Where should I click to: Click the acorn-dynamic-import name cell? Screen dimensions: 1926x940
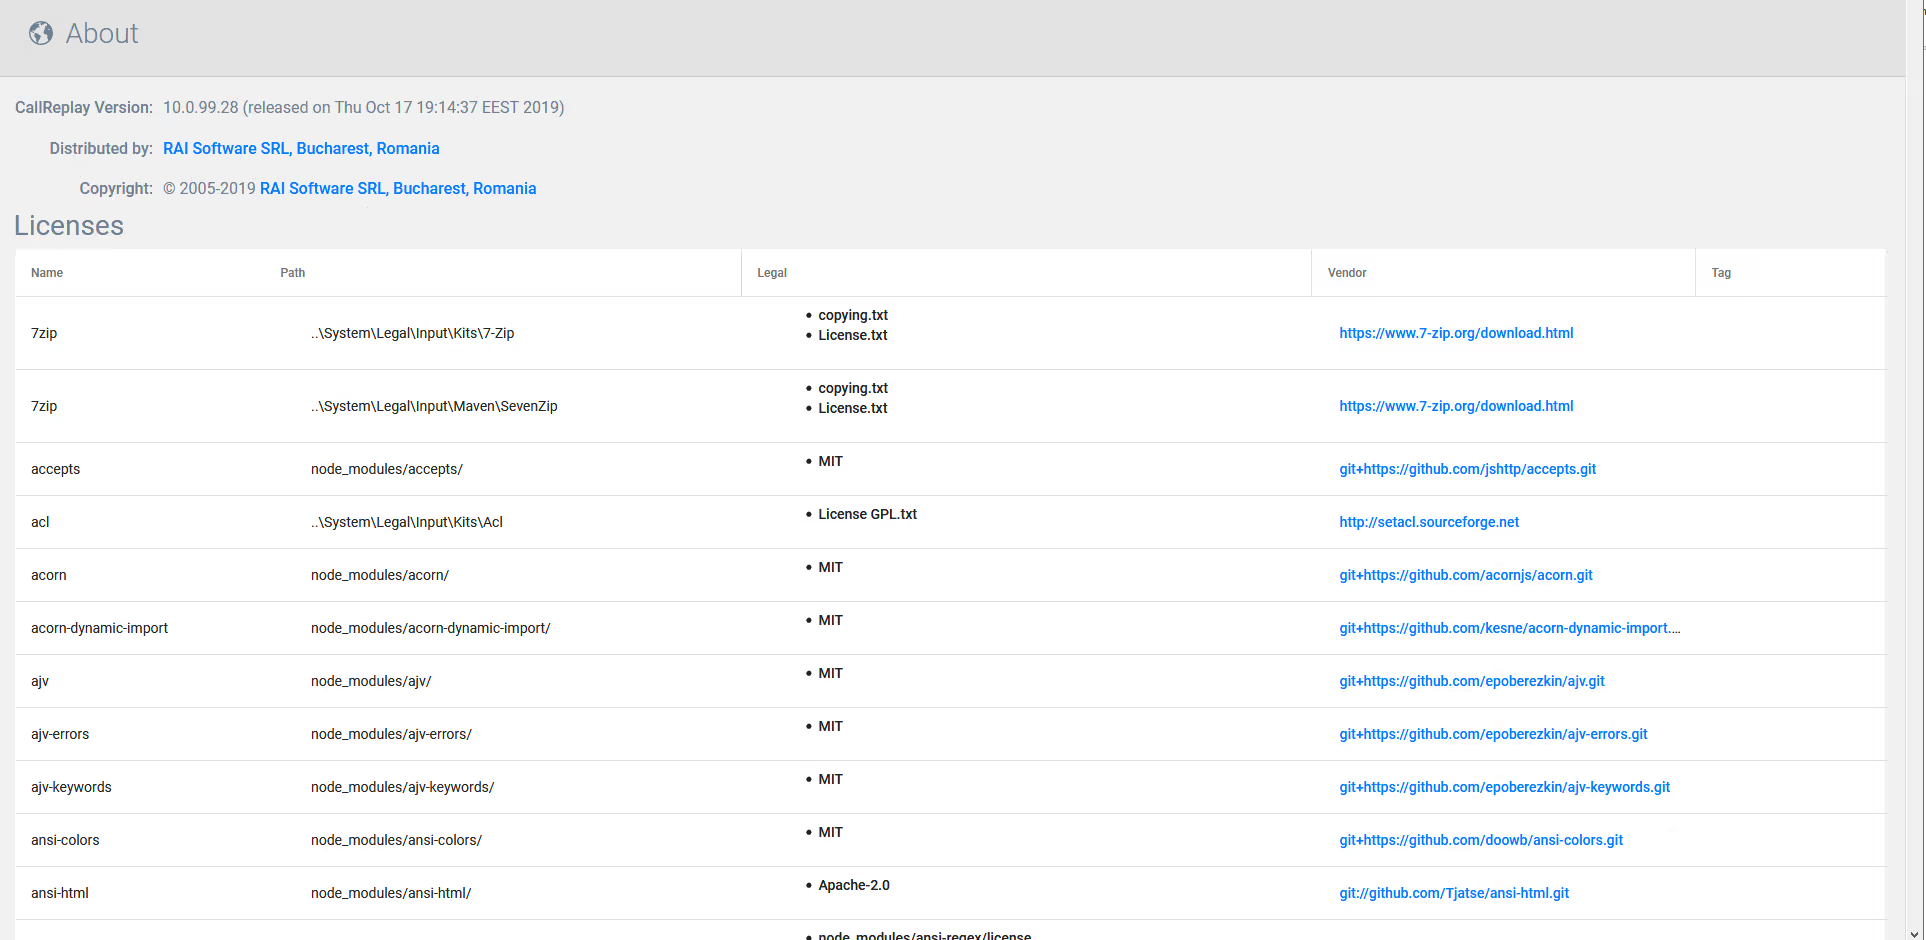click(99, 628)
